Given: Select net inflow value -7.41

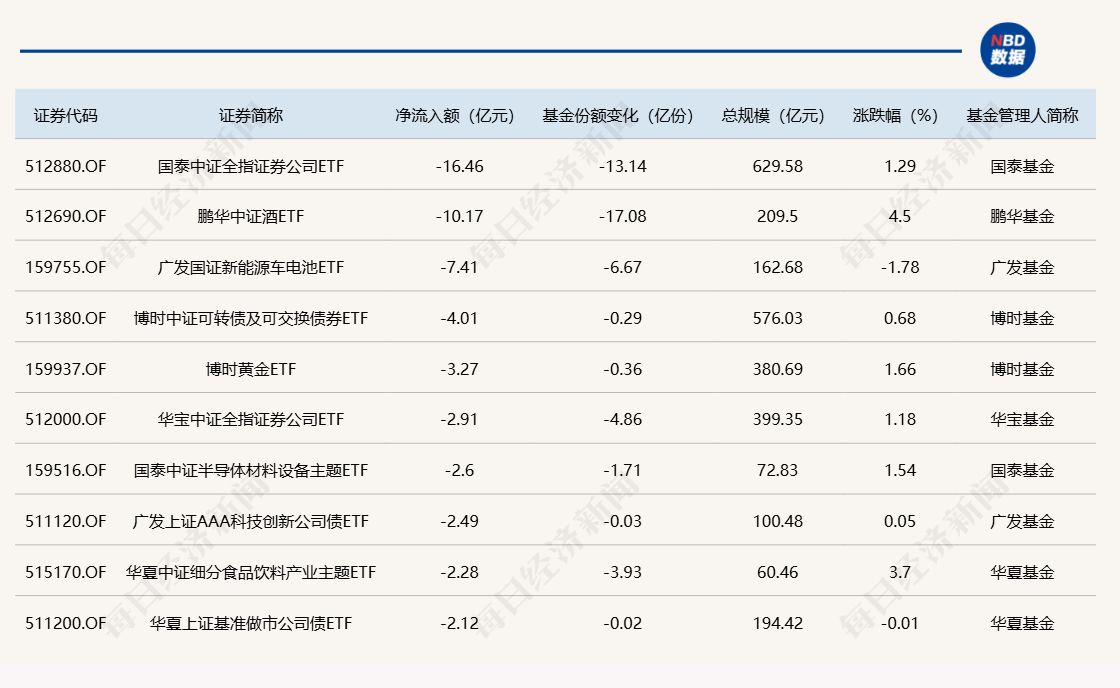Looking at the screenshot, I should click(459, 267).
